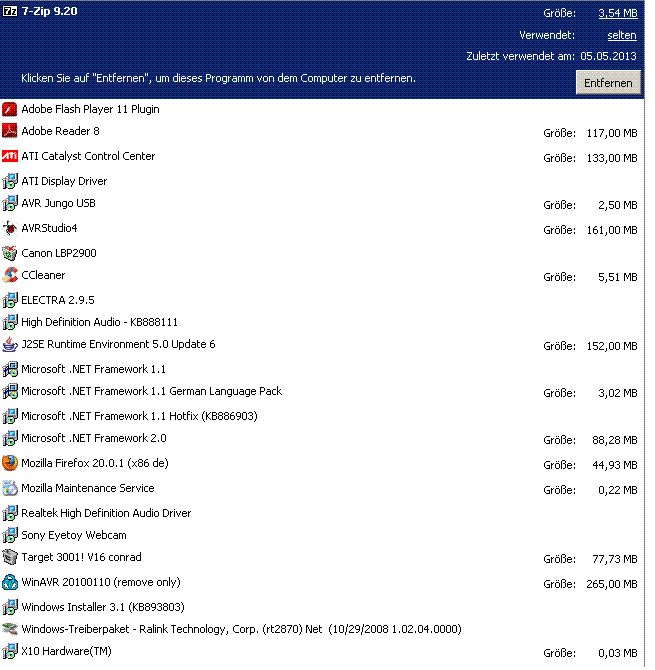Click the Microsoft .NET Framework 1.1 icon
The height and width of the screenshot is (670, 655).
click(9, 369)
